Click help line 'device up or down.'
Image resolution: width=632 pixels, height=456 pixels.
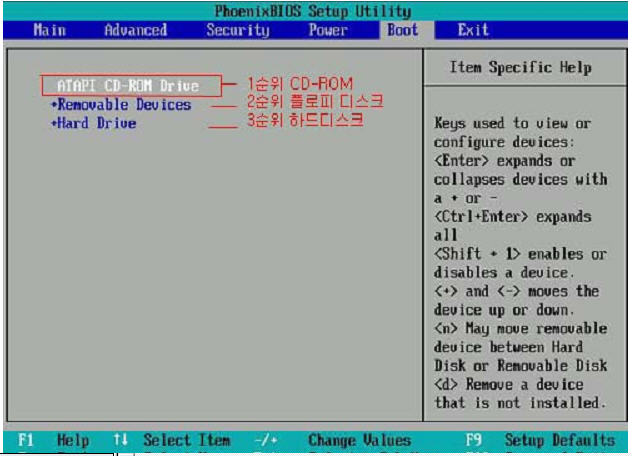click(504, 310)
